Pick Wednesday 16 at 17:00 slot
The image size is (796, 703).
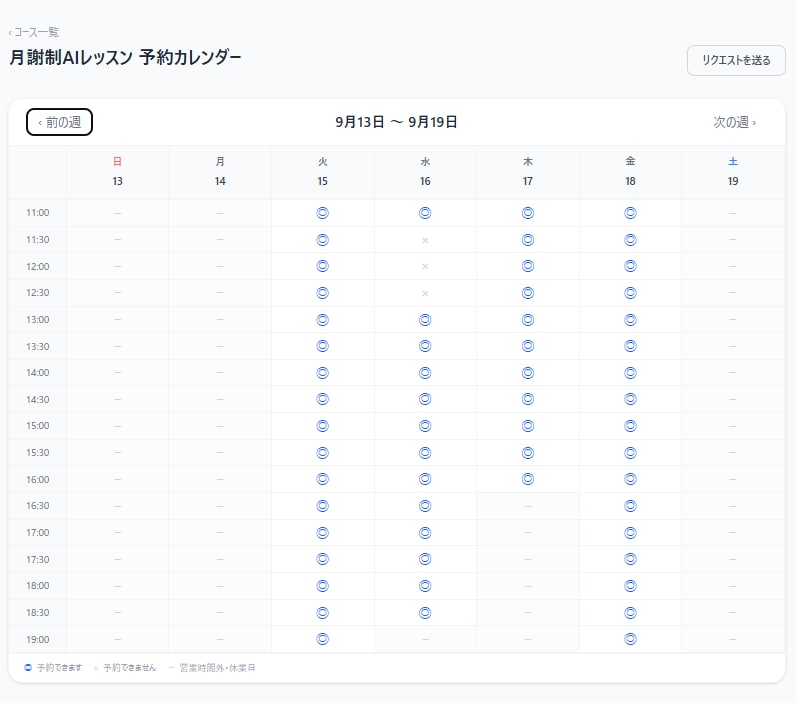click(425, 533)
